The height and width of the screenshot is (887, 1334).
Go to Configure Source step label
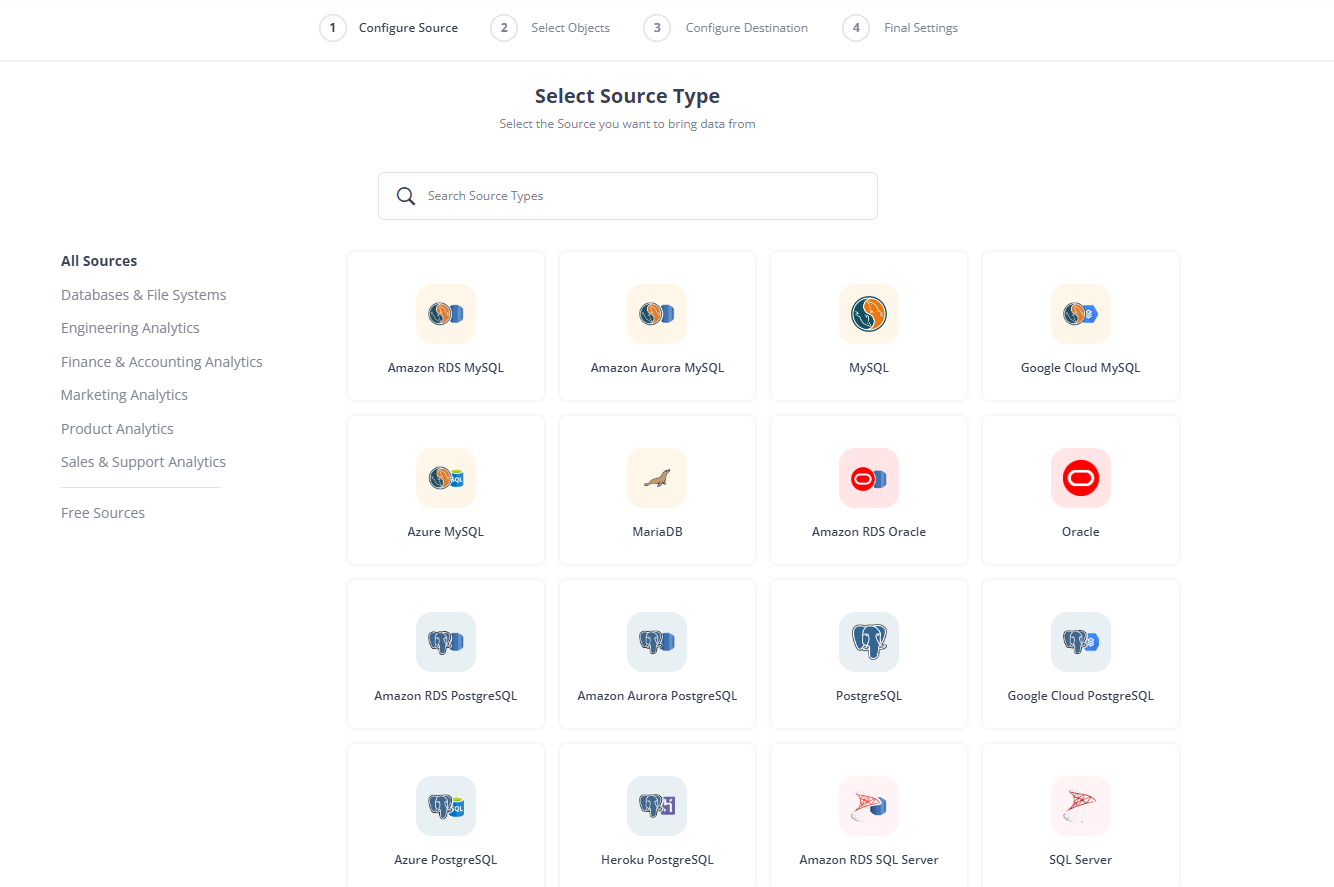[x=408, y=28]
